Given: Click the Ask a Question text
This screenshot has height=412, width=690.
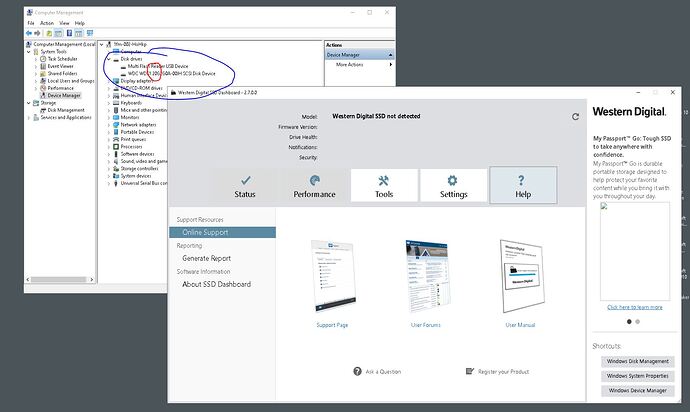Looking at the screenshot, I should [383, 372].
